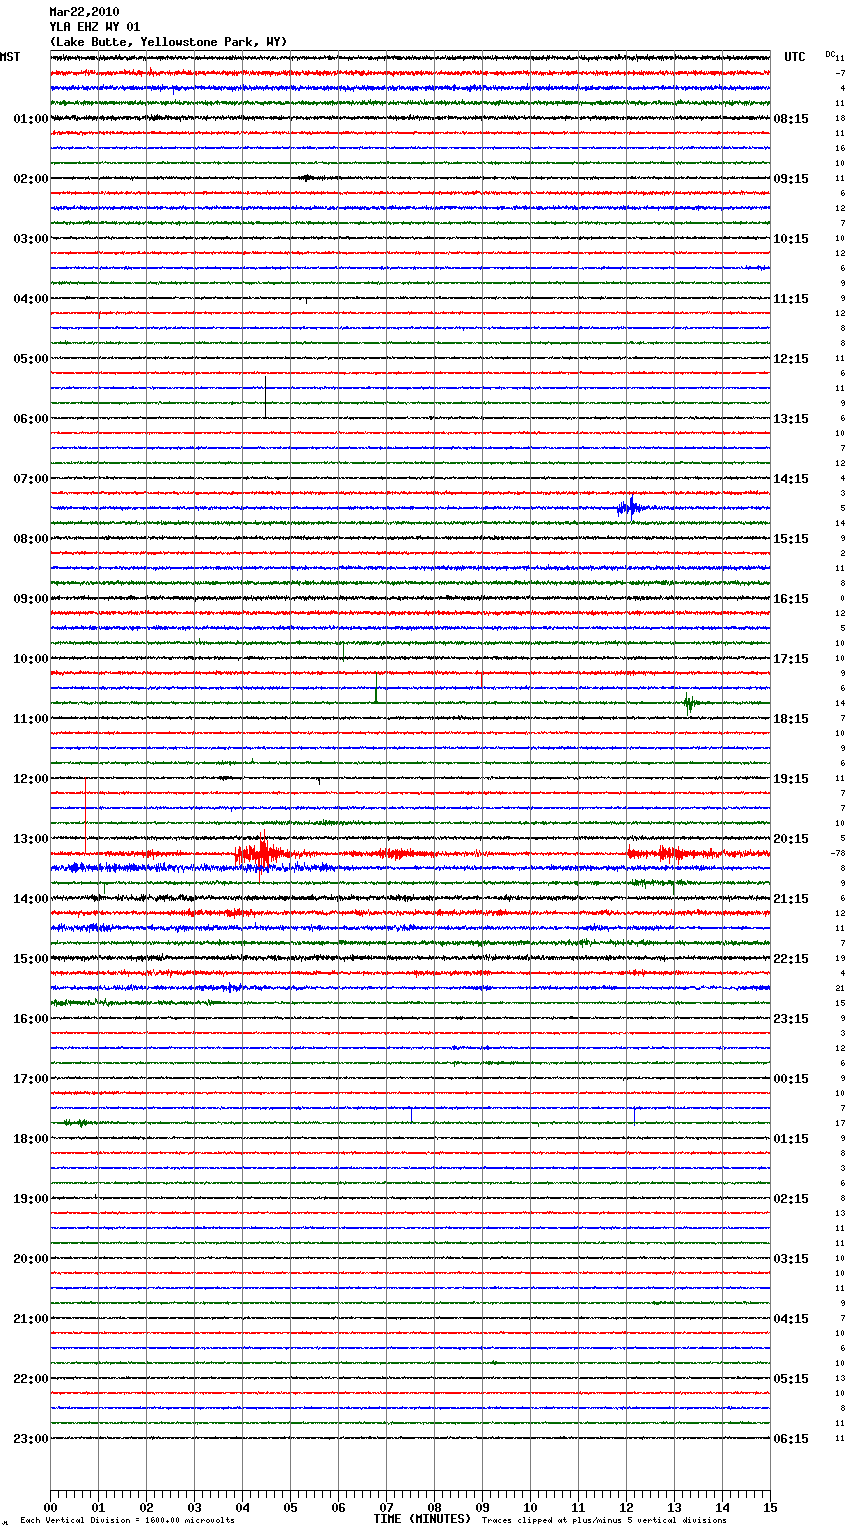Select the 10:00 MST row label
The image size is (850, 1534).
pyautogui.click(x=30, y=659)
